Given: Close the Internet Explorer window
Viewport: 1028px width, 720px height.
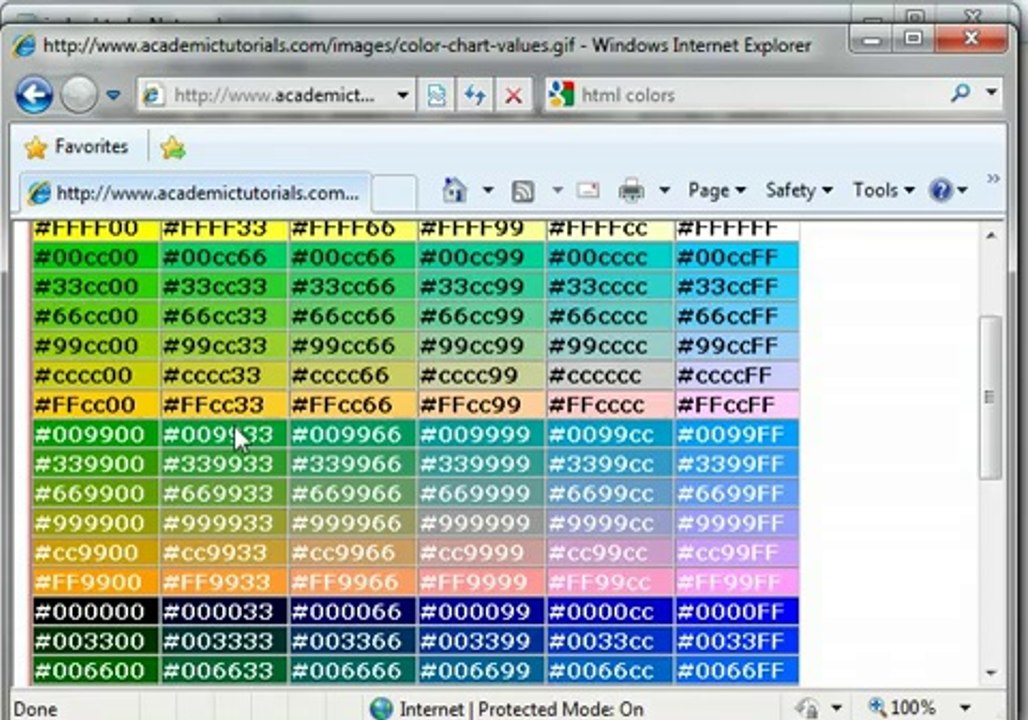Looking at the screenshot, I should pos(971,39).
